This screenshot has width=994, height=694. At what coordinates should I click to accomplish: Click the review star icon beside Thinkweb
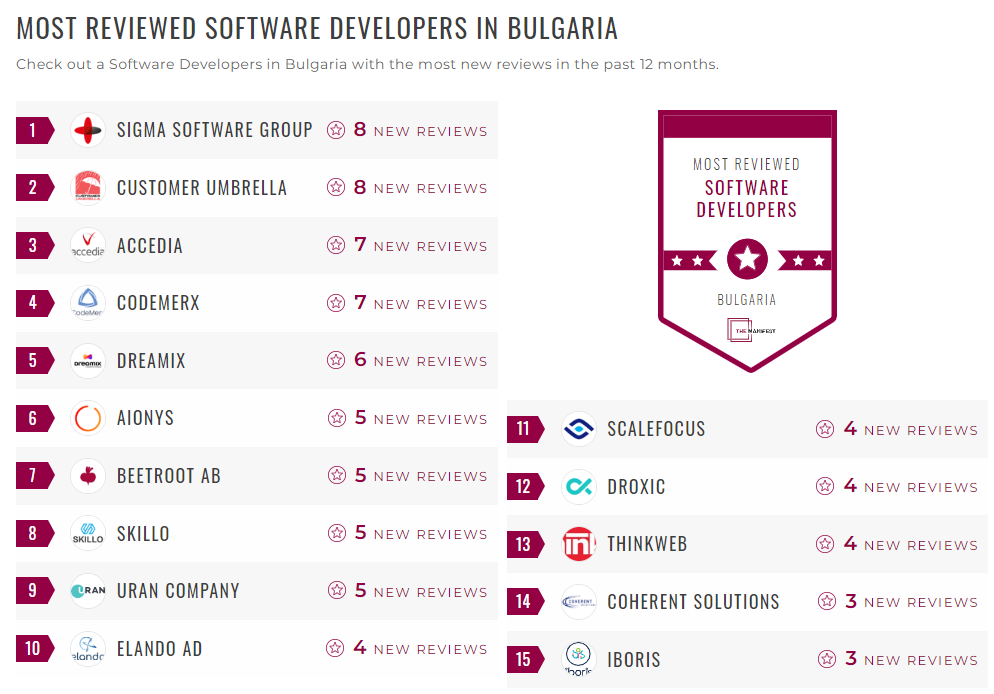pos(825,544)
